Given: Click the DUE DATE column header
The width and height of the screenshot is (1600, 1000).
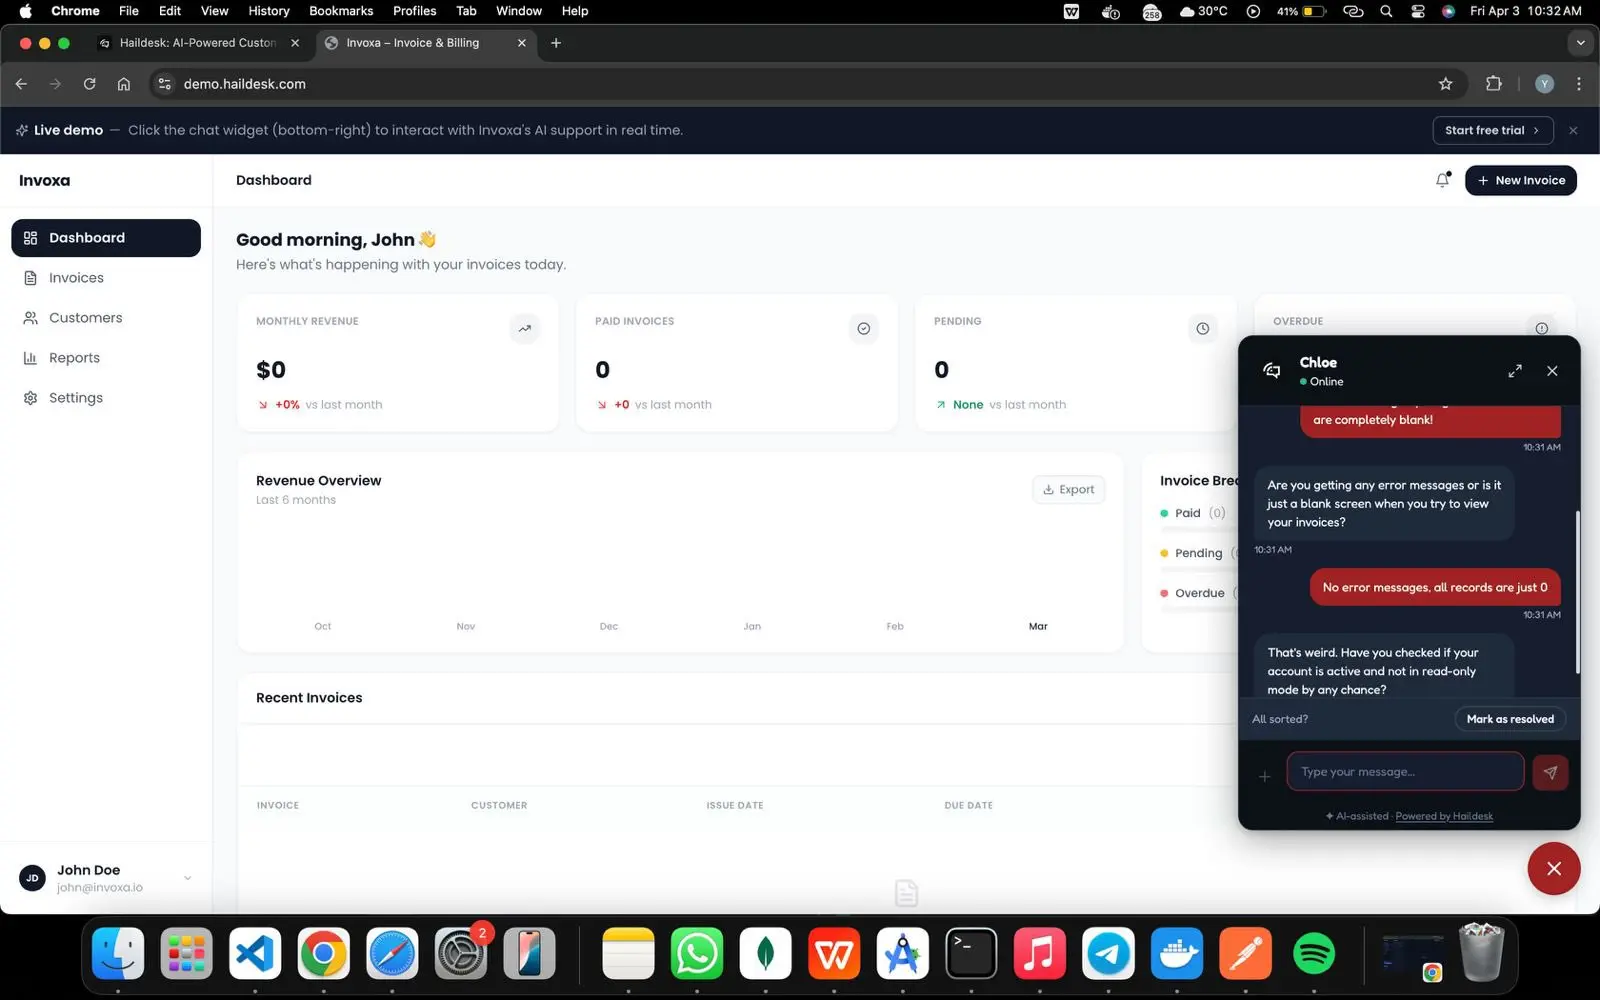Looking at the screenshot, I should [x=968, y=805].
